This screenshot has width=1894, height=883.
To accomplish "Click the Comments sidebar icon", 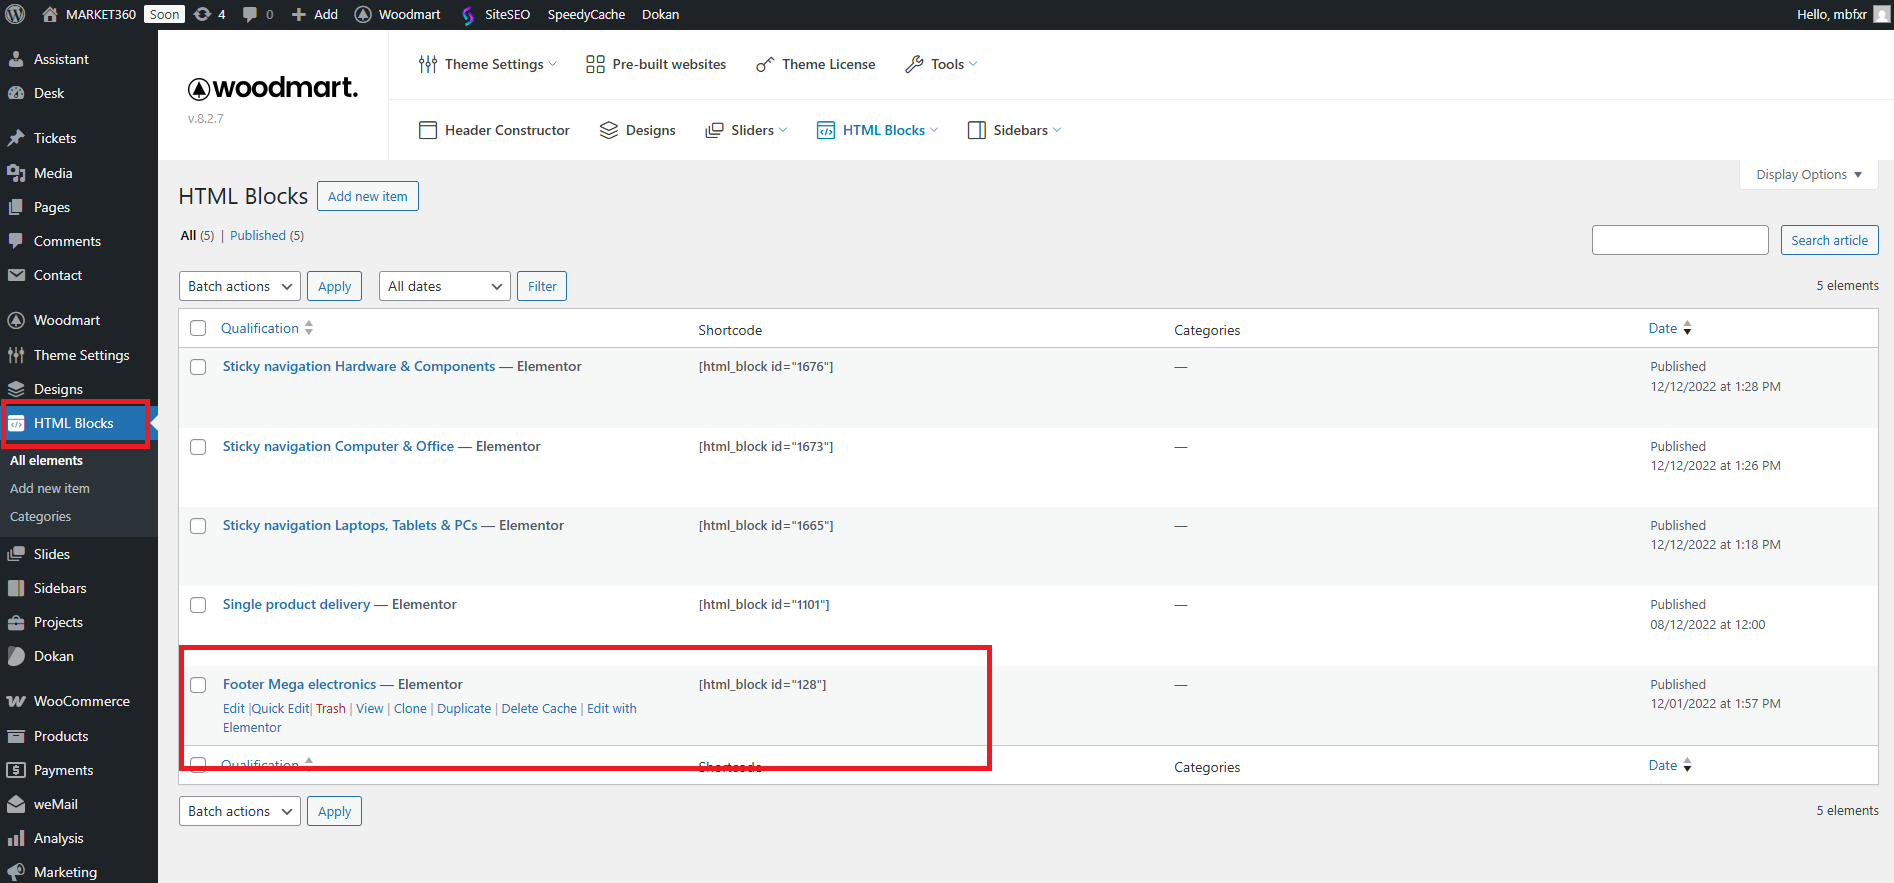I will 16,241.
